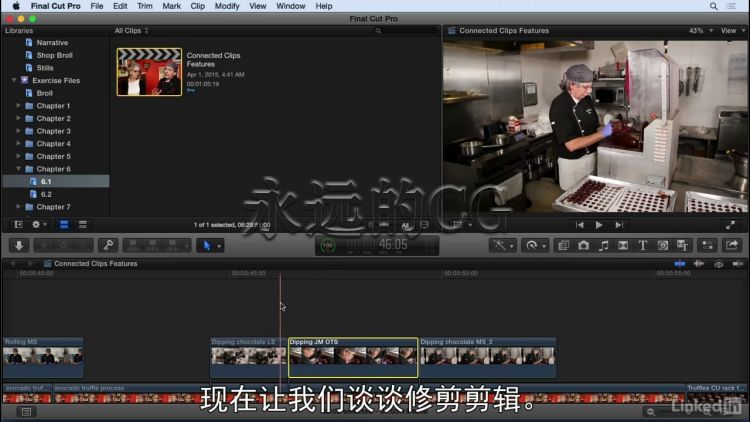The height and width of the screenshot is (422, 750).
Task: Switch browser to list view
Action: tap(83, 224)
